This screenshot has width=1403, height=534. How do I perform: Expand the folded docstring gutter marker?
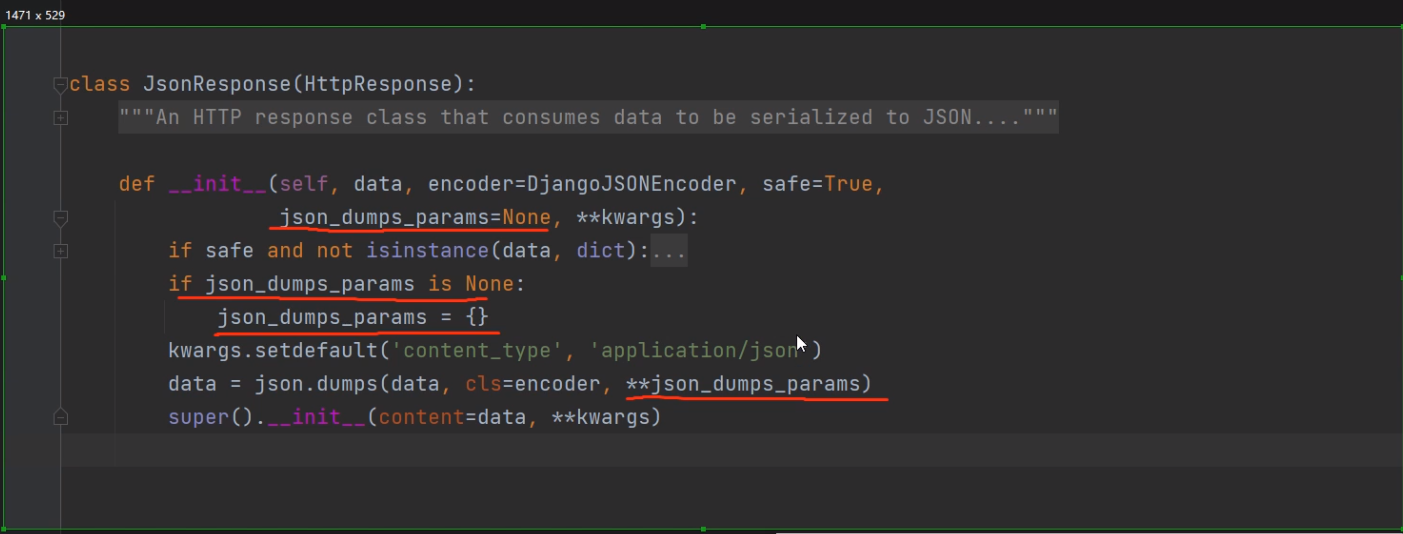60,118
